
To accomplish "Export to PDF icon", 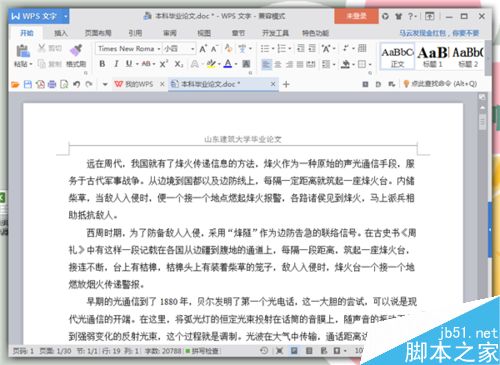I will tap(40, 84).
